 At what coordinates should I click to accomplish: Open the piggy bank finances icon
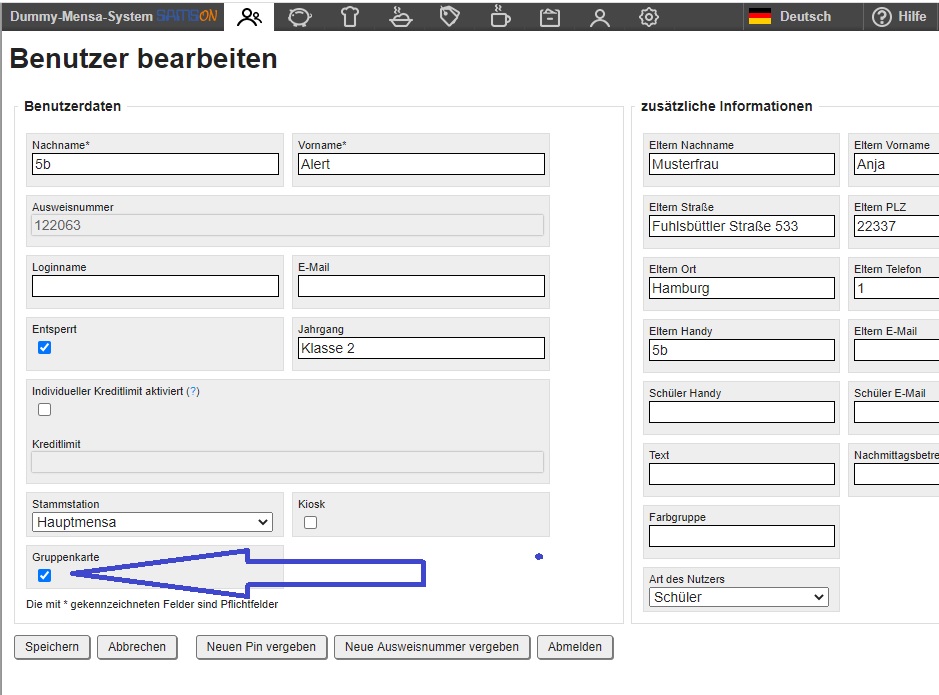tap(299, 17)
